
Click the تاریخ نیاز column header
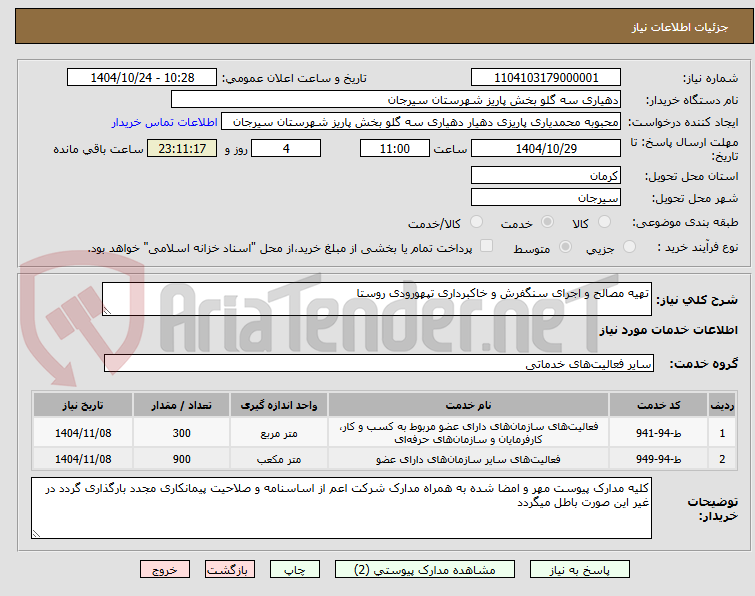(83, 405)
